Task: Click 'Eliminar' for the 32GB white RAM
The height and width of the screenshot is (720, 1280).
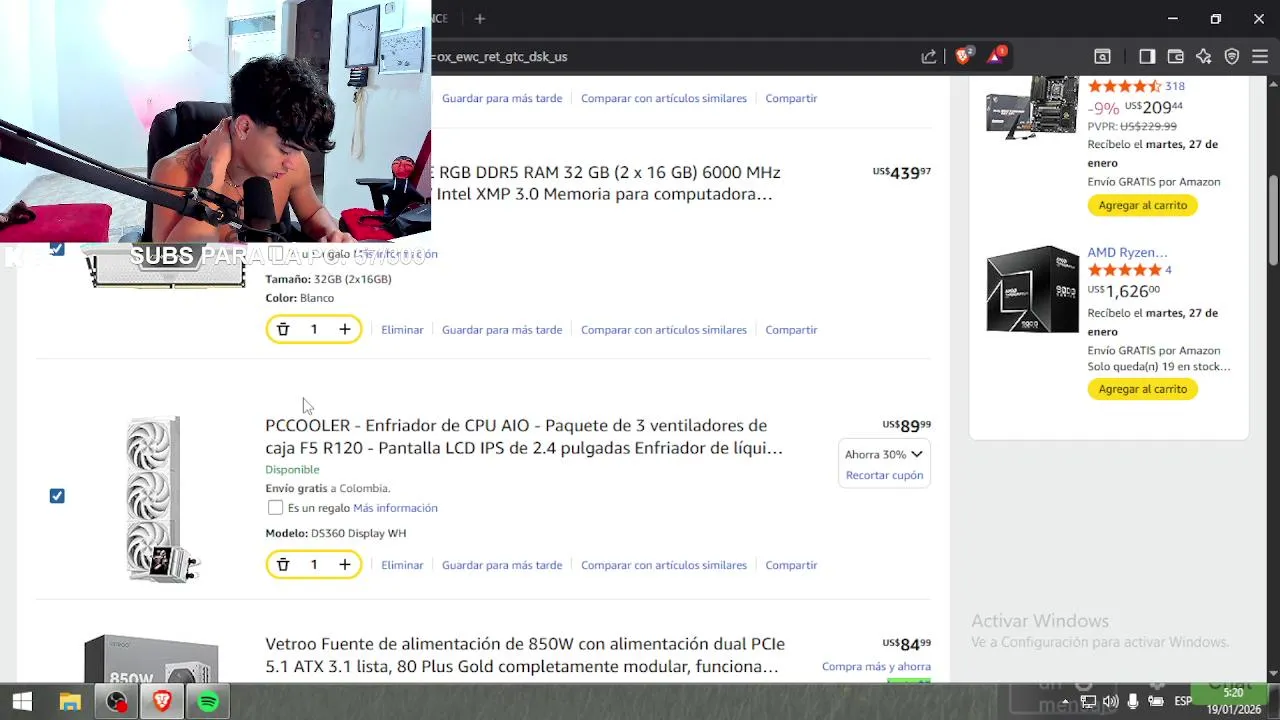Action: [x=402, y=329]
